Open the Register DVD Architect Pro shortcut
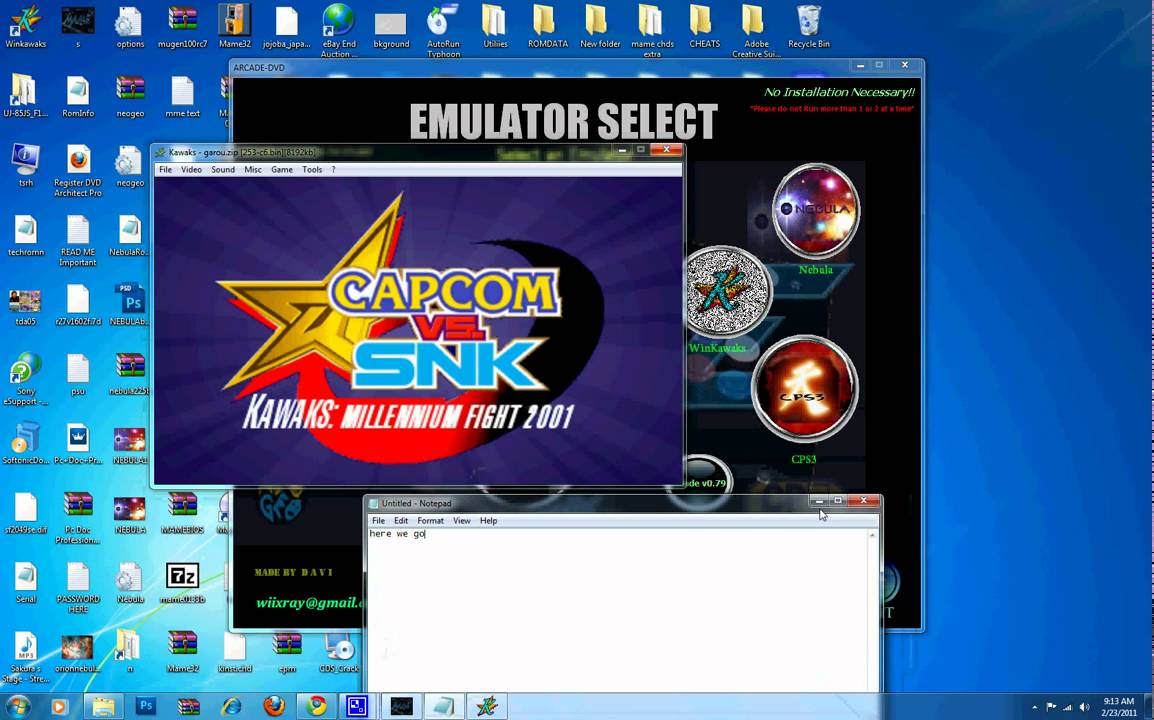1154x720 pixels. (77, 171)
